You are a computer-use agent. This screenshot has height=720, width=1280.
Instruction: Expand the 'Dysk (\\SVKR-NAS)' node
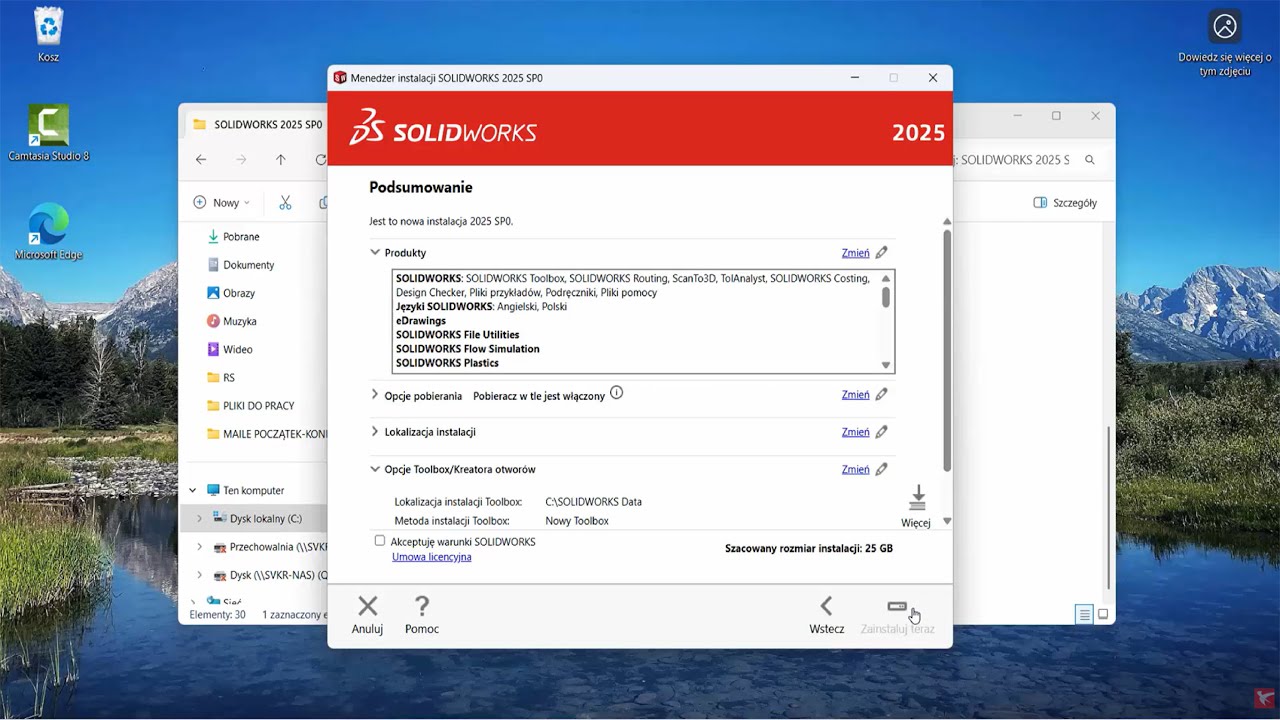coord(199,575)
